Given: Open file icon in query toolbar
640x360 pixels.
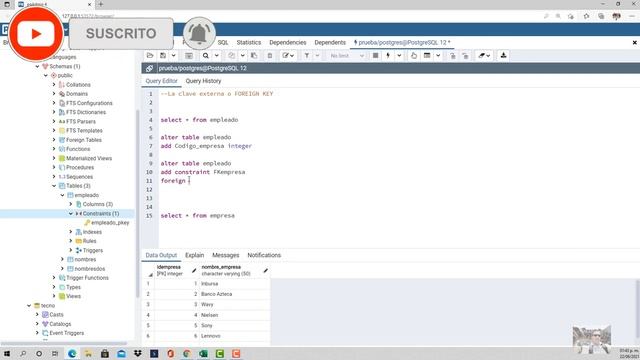Looking at the screenshot, I should (x=150, y=56).
